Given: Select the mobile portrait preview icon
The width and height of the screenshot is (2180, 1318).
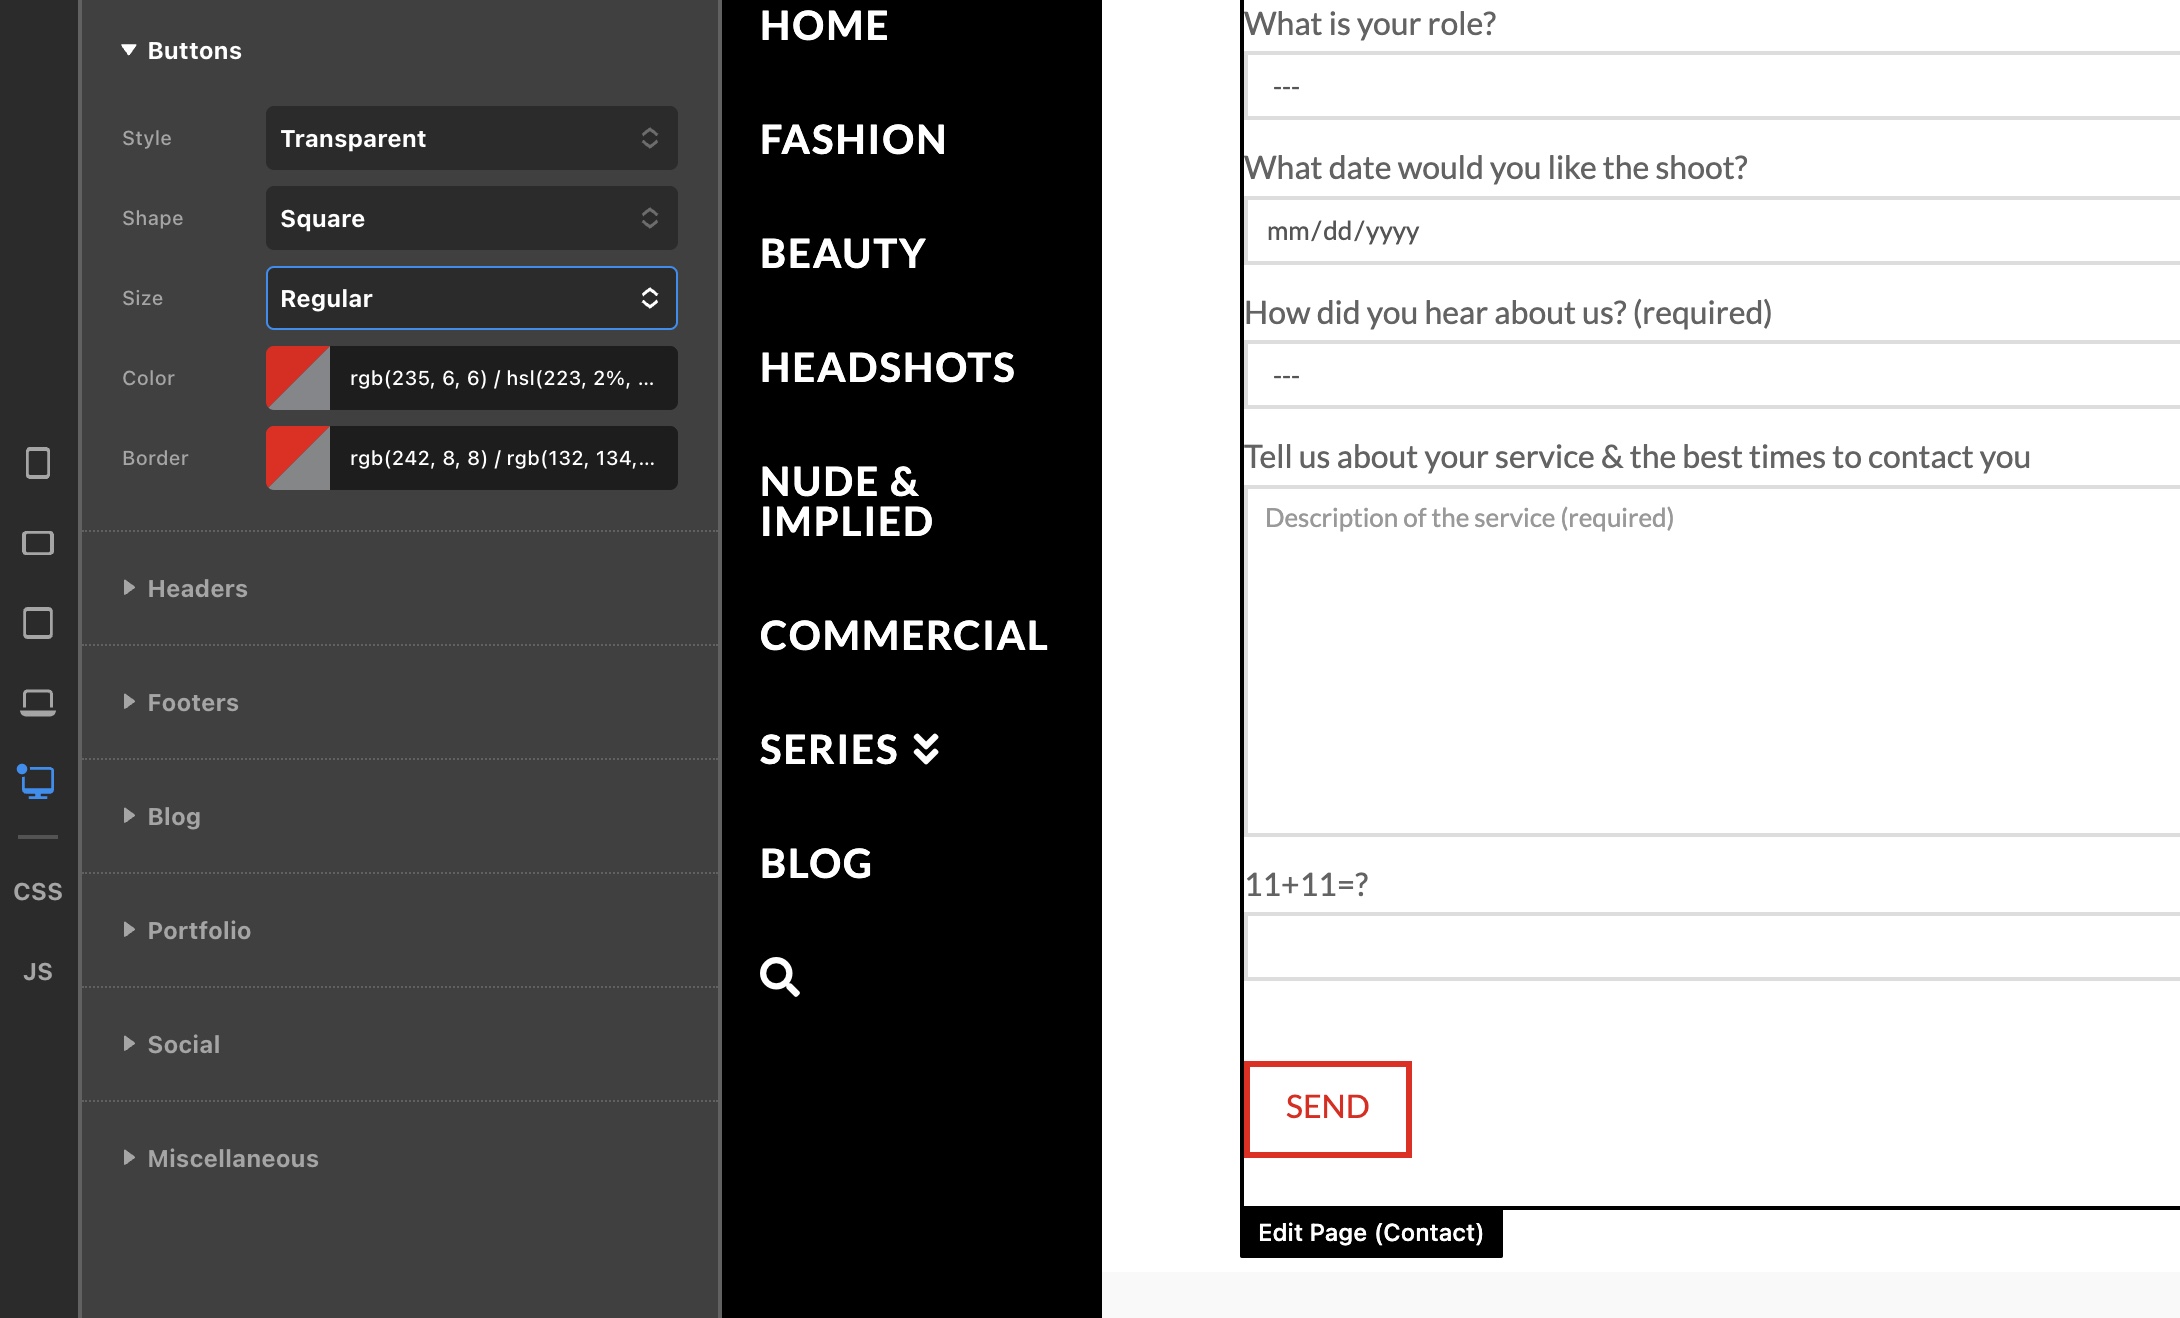Looking at the screenshot, I should [38, 463].
